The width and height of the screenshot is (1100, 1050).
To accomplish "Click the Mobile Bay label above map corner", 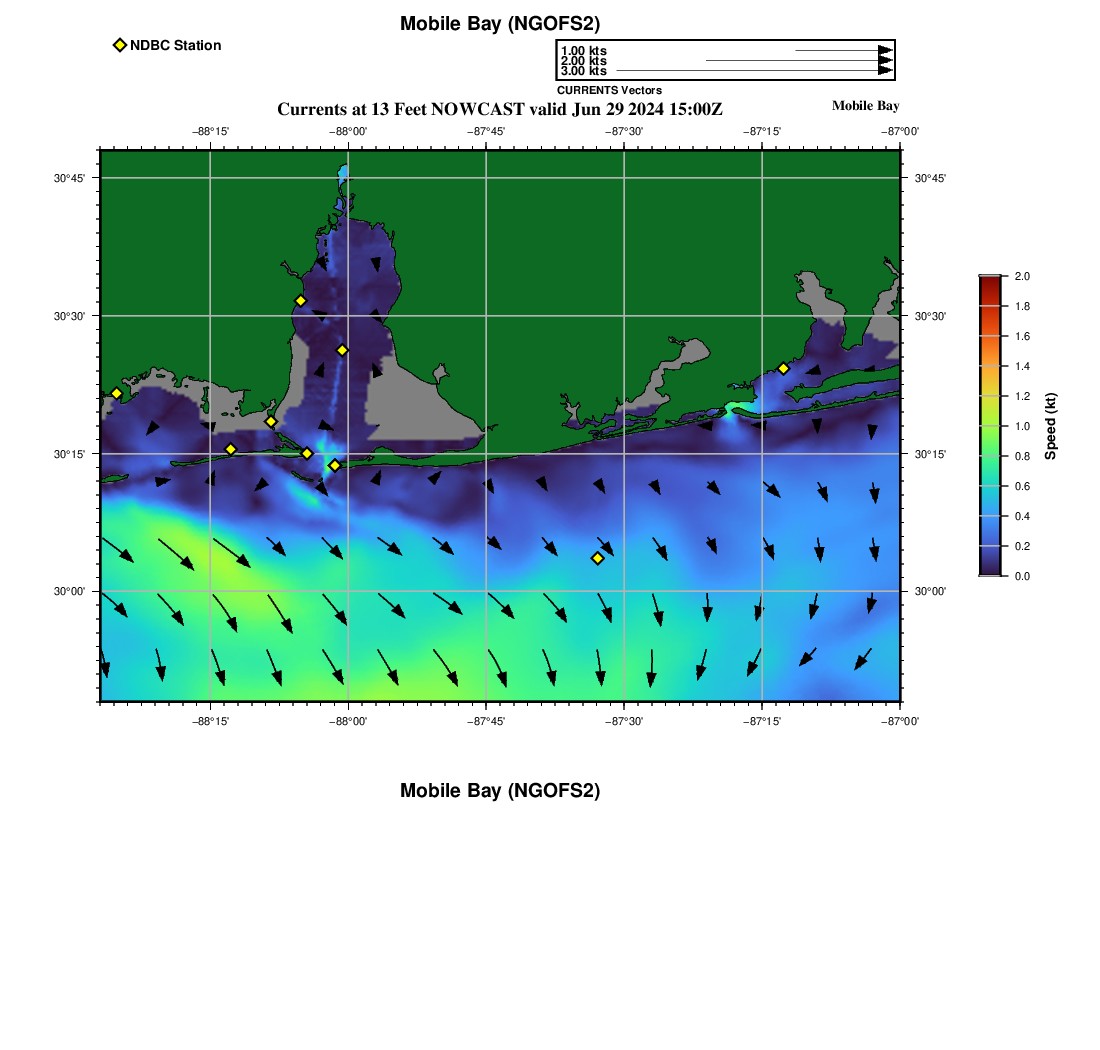I will tap(865, 106).
